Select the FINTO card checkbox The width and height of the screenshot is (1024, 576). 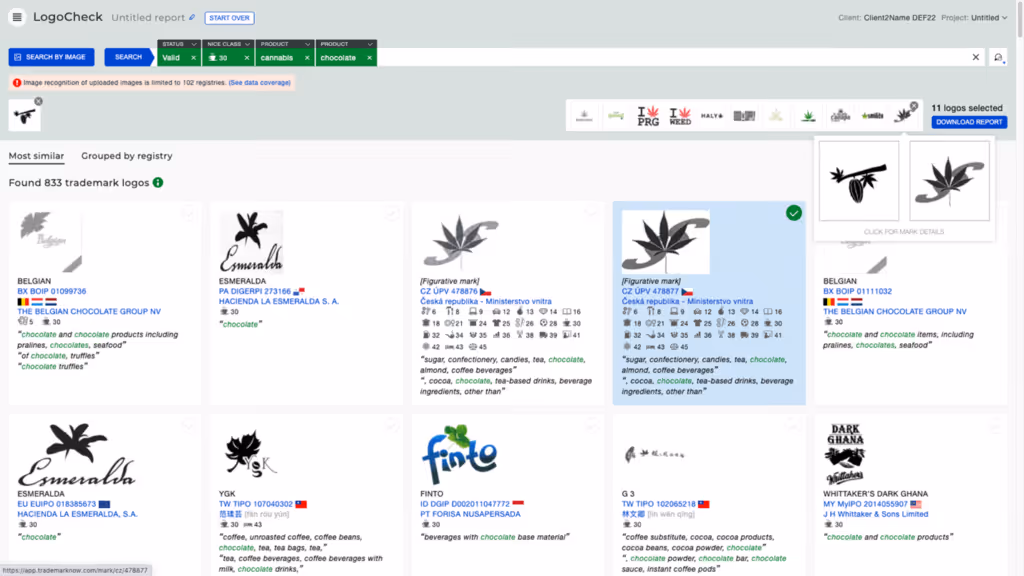[x=592, y=426]
